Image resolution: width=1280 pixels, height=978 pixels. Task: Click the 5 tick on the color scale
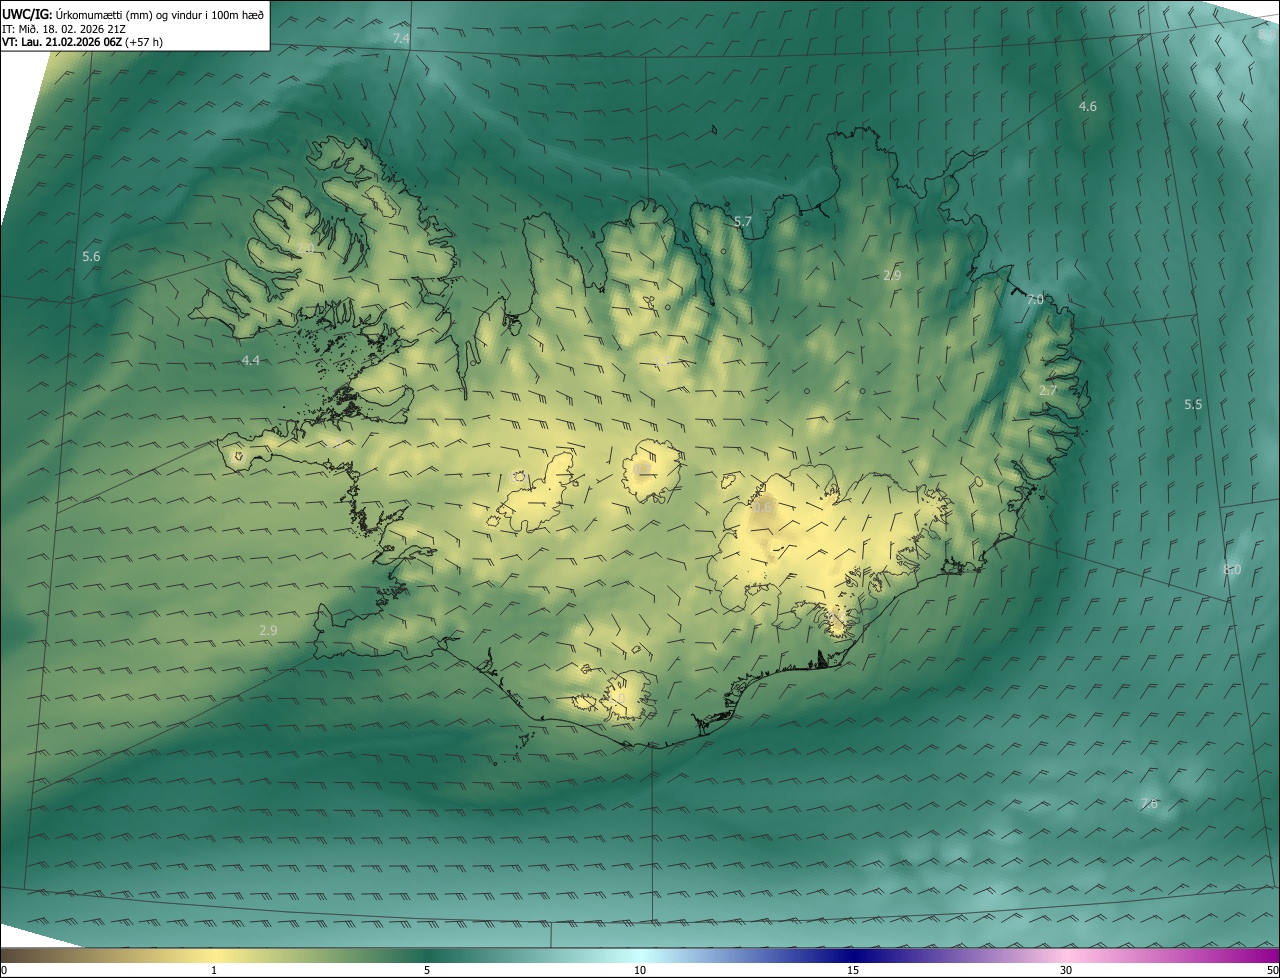click(427, 970)
